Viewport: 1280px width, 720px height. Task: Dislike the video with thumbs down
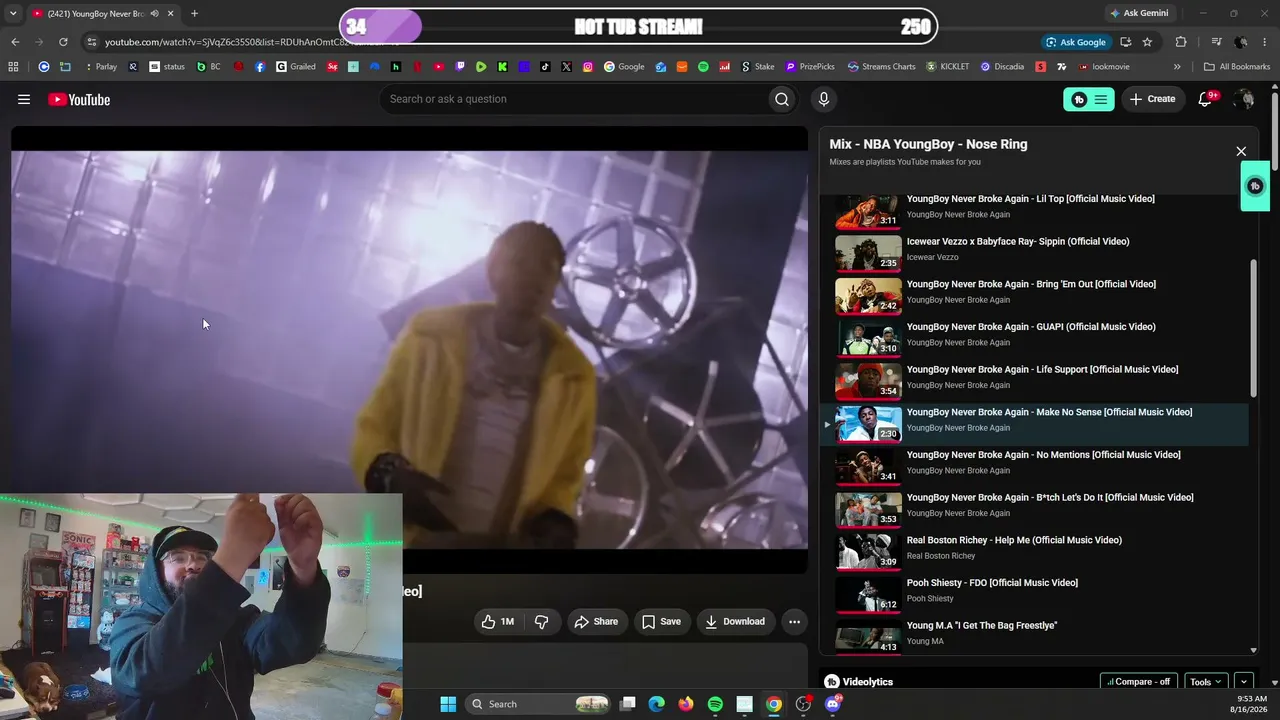pos(542,621)
